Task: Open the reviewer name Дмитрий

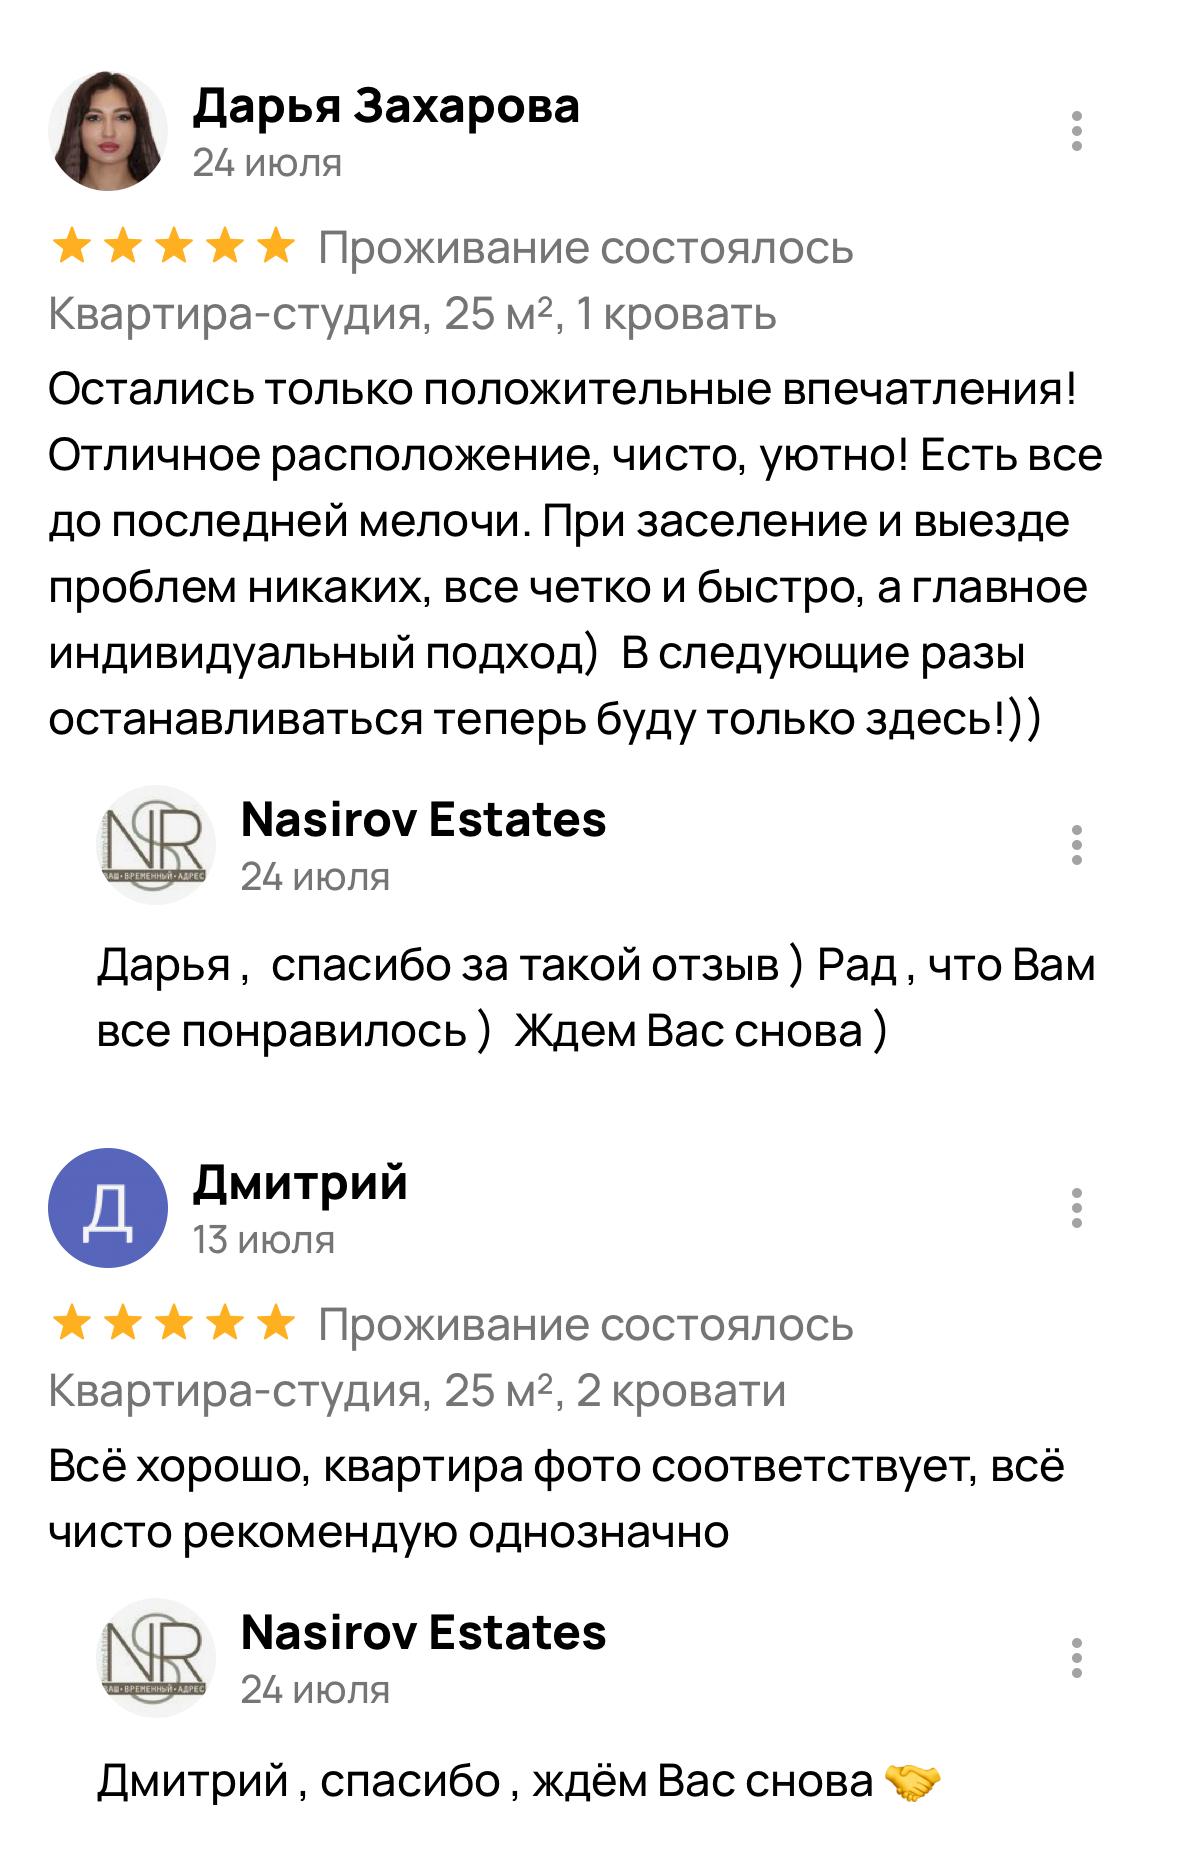Action: pos(300,1183)
